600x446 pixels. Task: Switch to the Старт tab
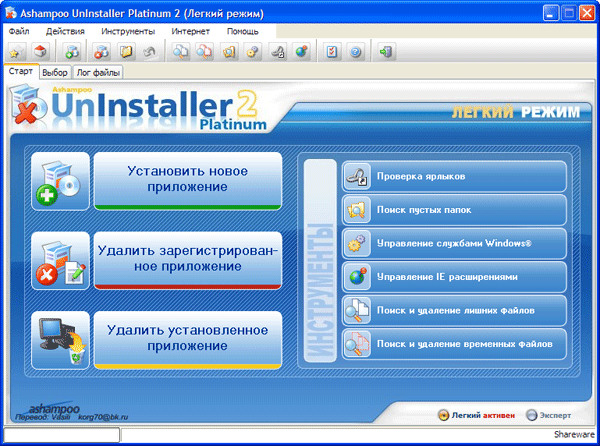21,71
